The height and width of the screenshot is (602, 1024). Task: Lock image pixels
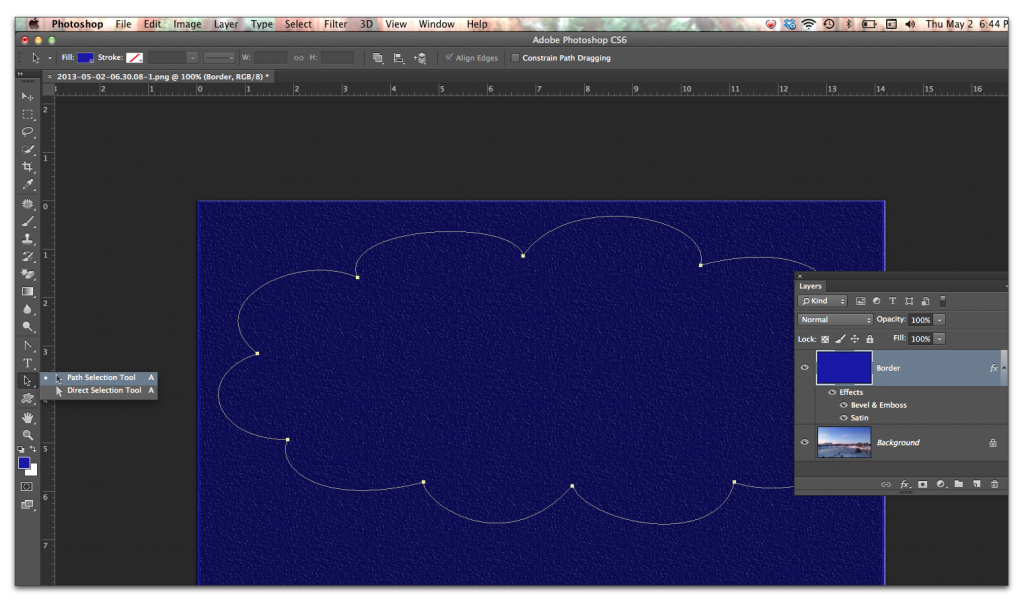point(840,339)
